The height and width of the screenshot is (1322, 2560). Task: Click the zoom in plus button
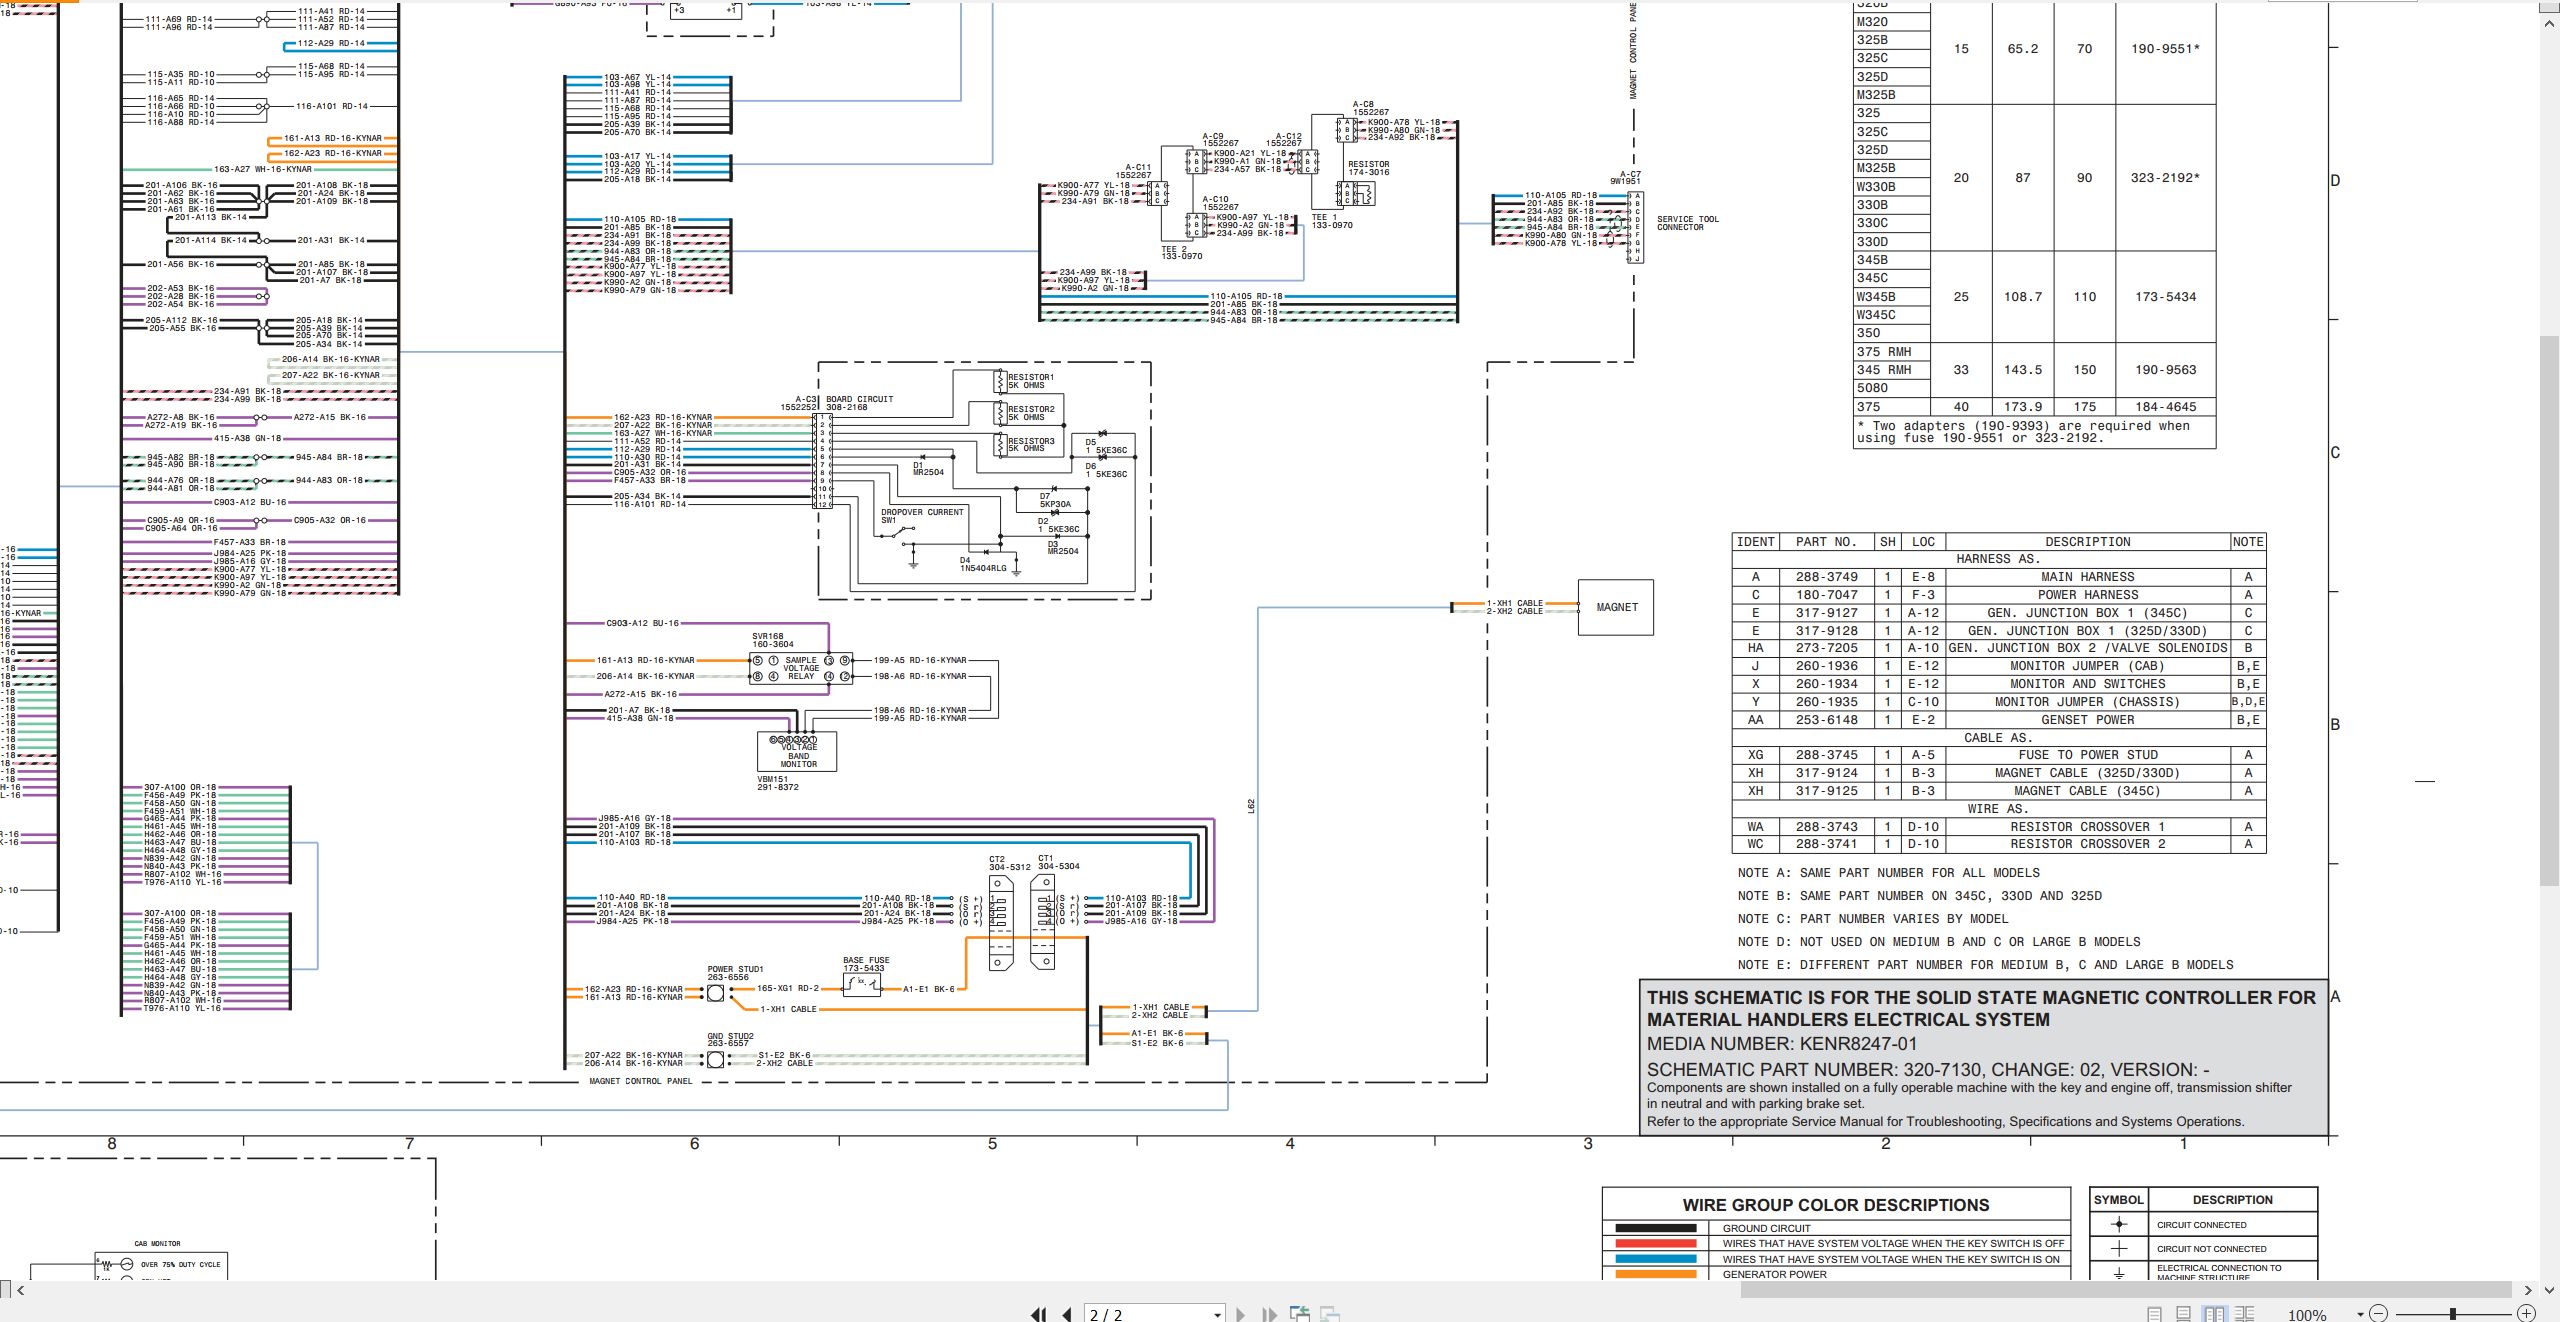[x=2526, y=1314]
